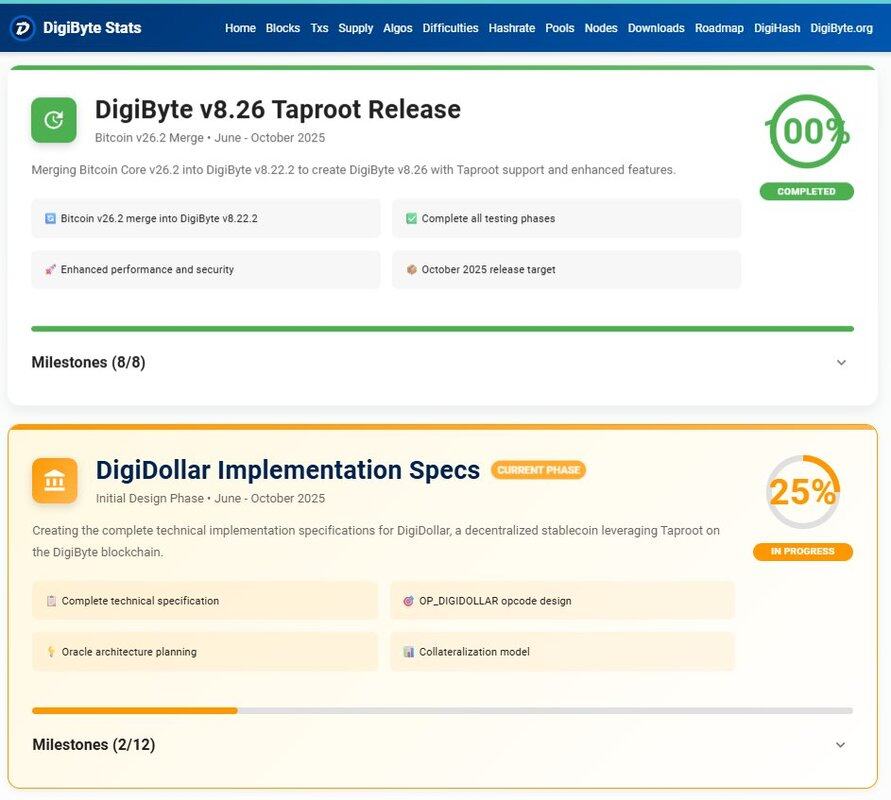Open Milestones (2/12) section heading

(x=94, y=744)
